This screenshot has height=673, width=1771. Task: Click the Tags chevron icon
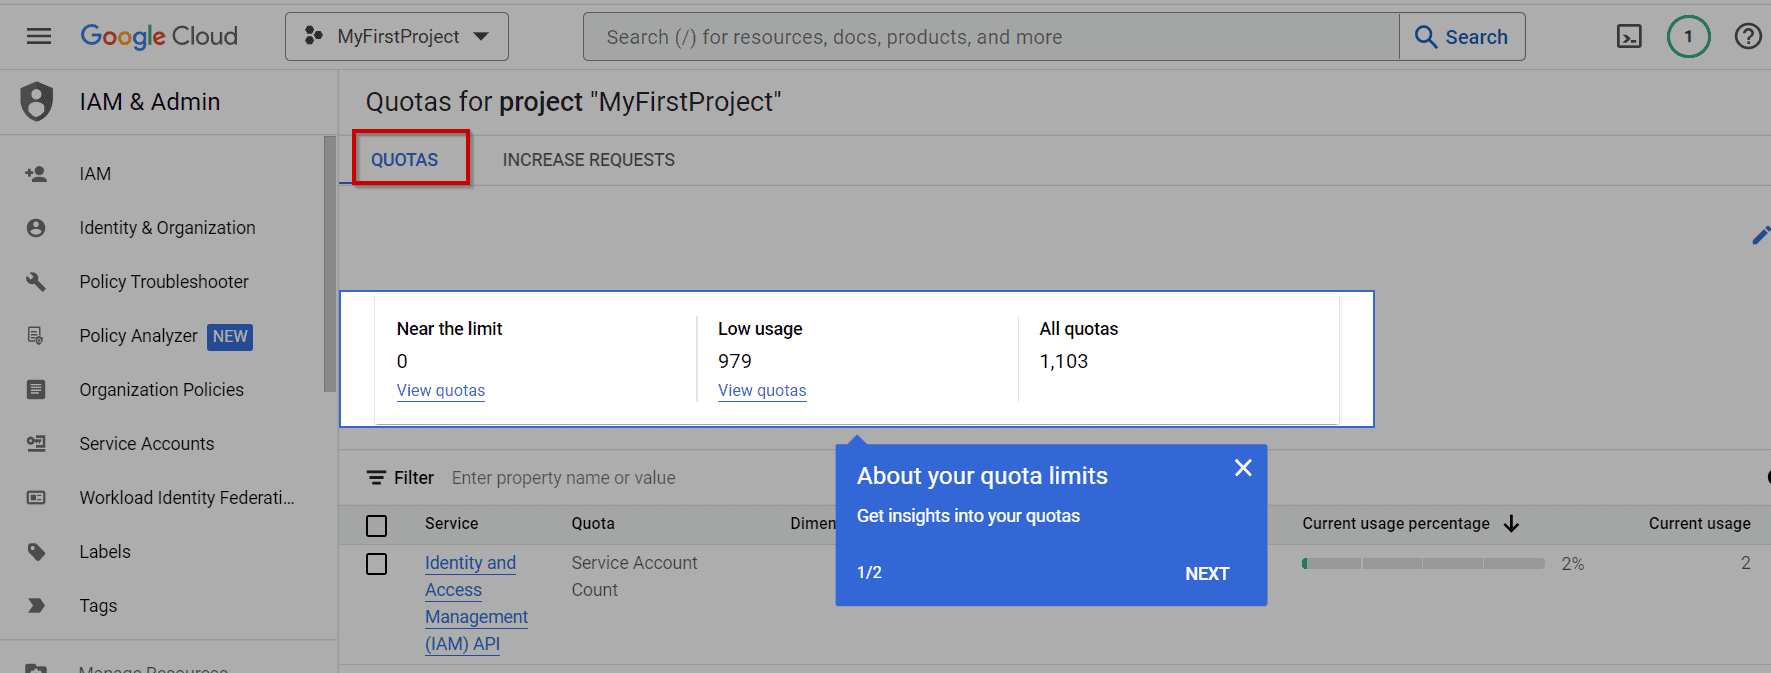[x=36, y=606]
